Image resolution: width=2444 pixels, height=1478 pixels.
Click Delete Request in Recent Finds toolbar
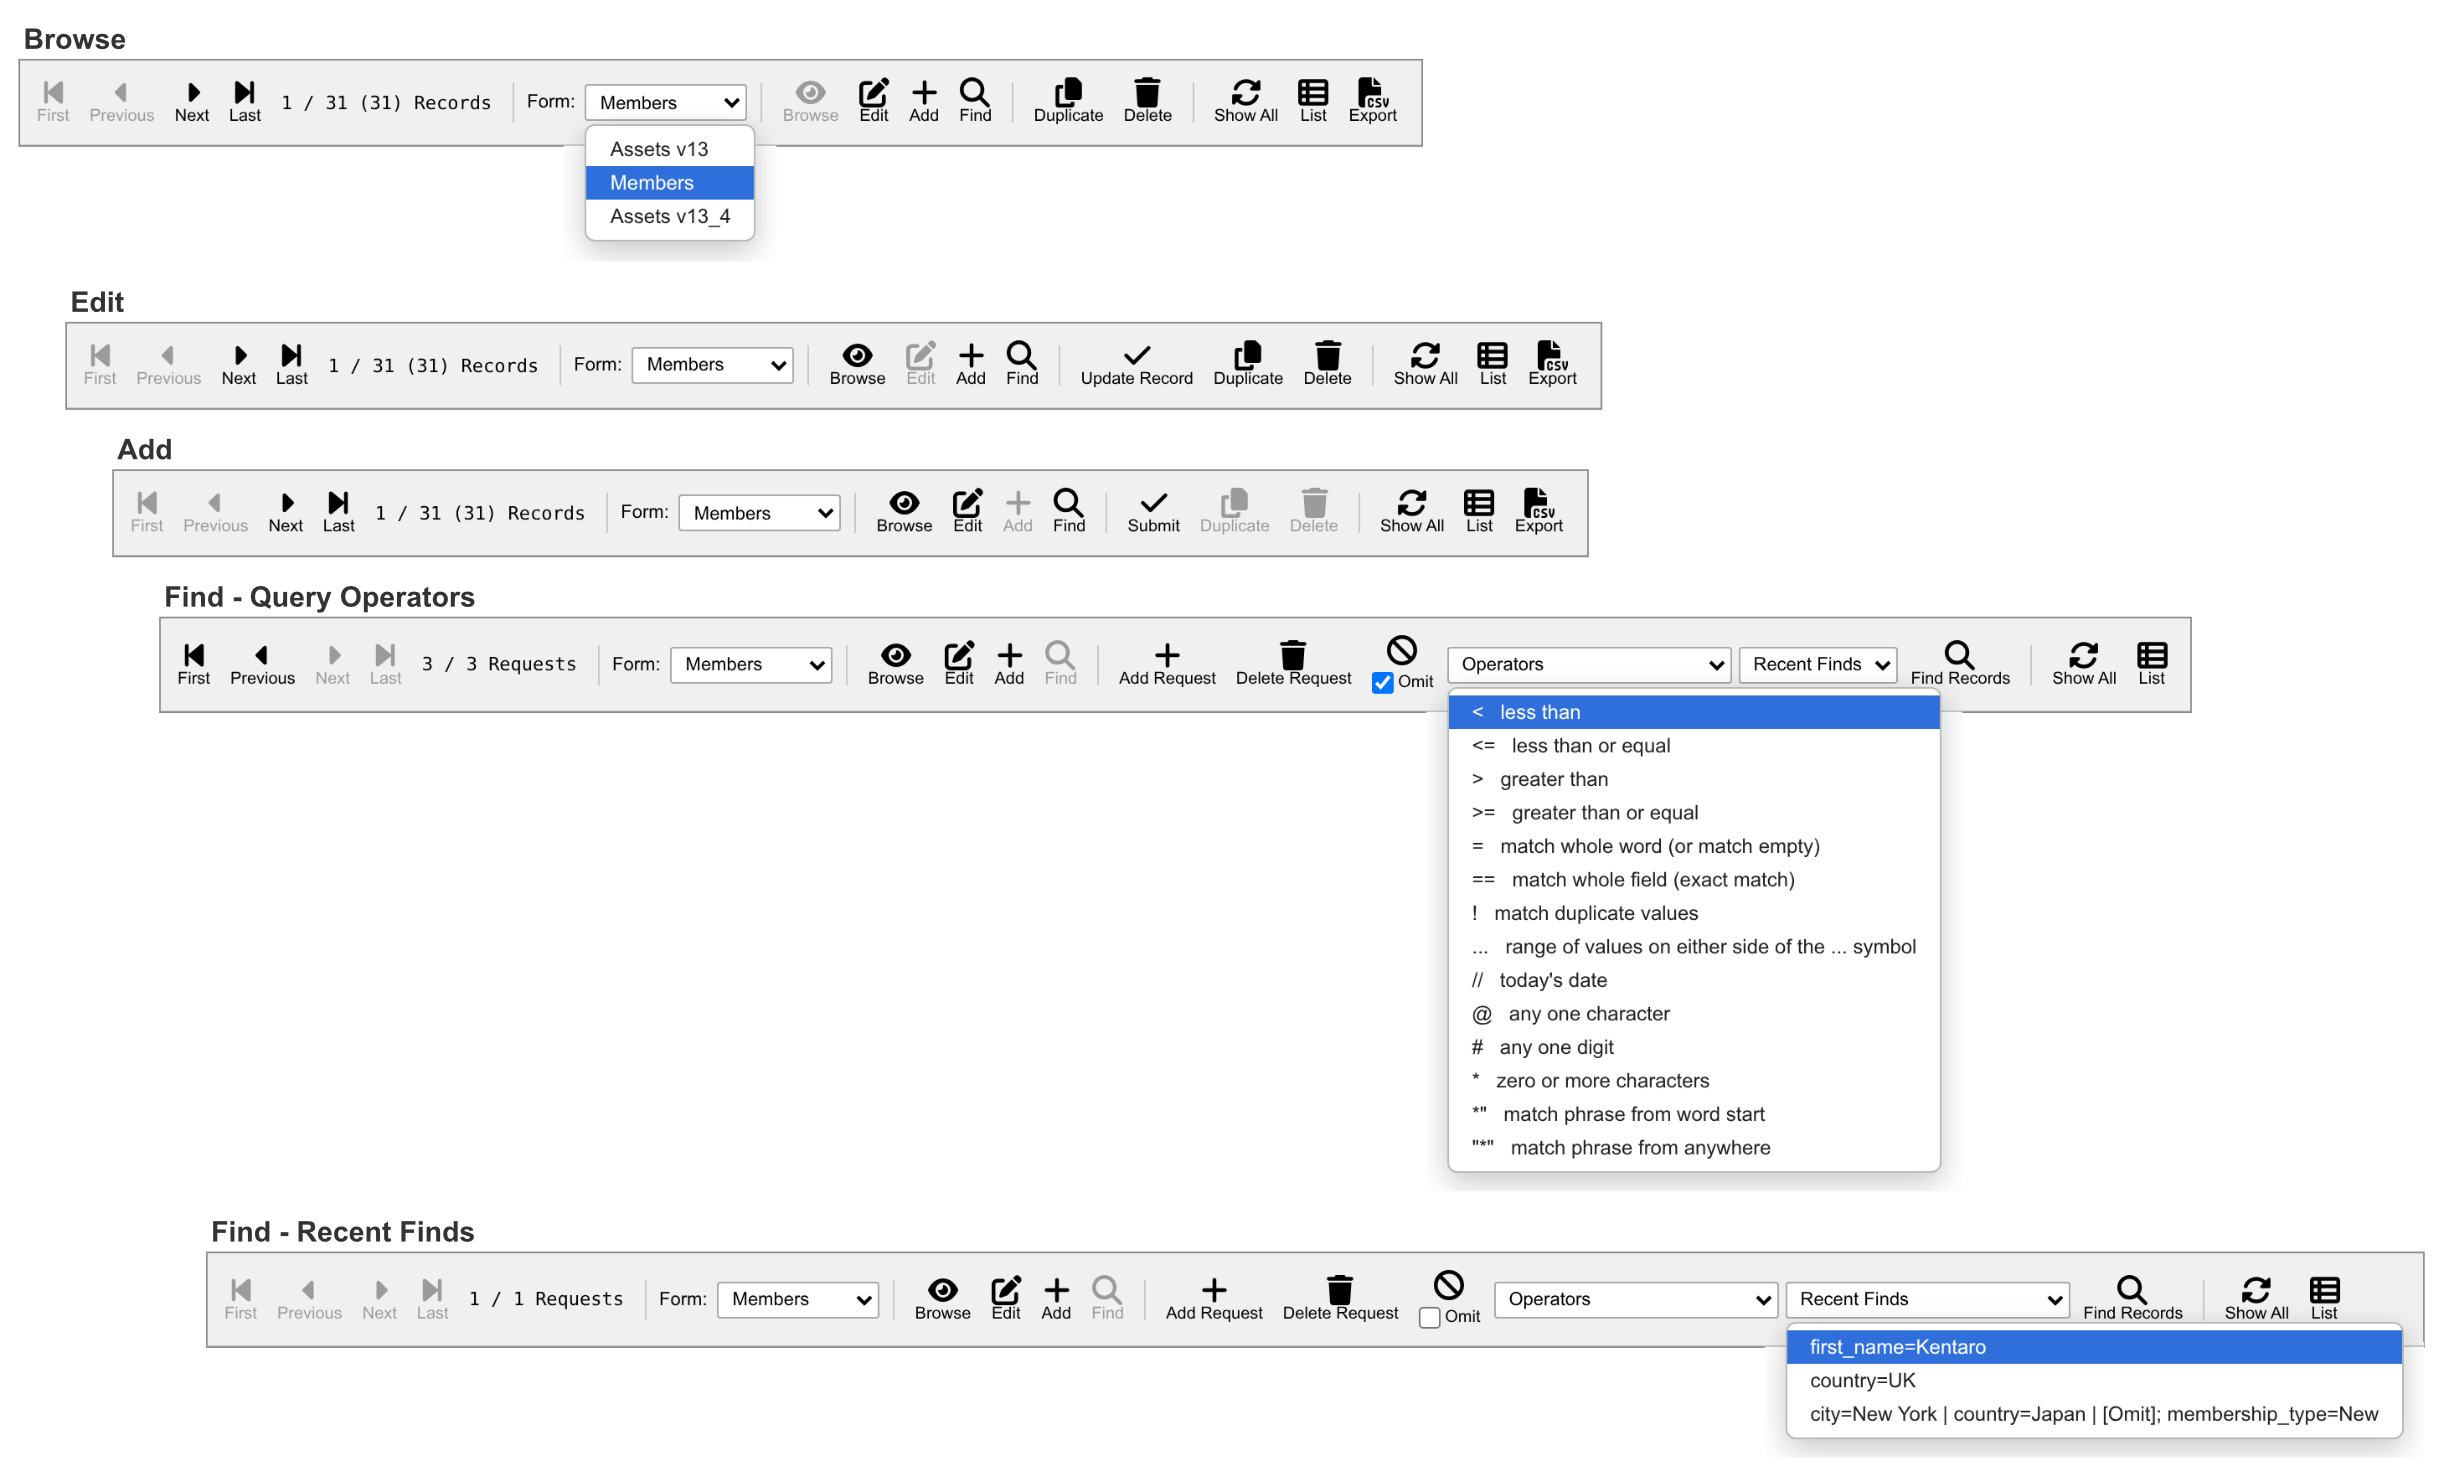tap(1340, 1300)
